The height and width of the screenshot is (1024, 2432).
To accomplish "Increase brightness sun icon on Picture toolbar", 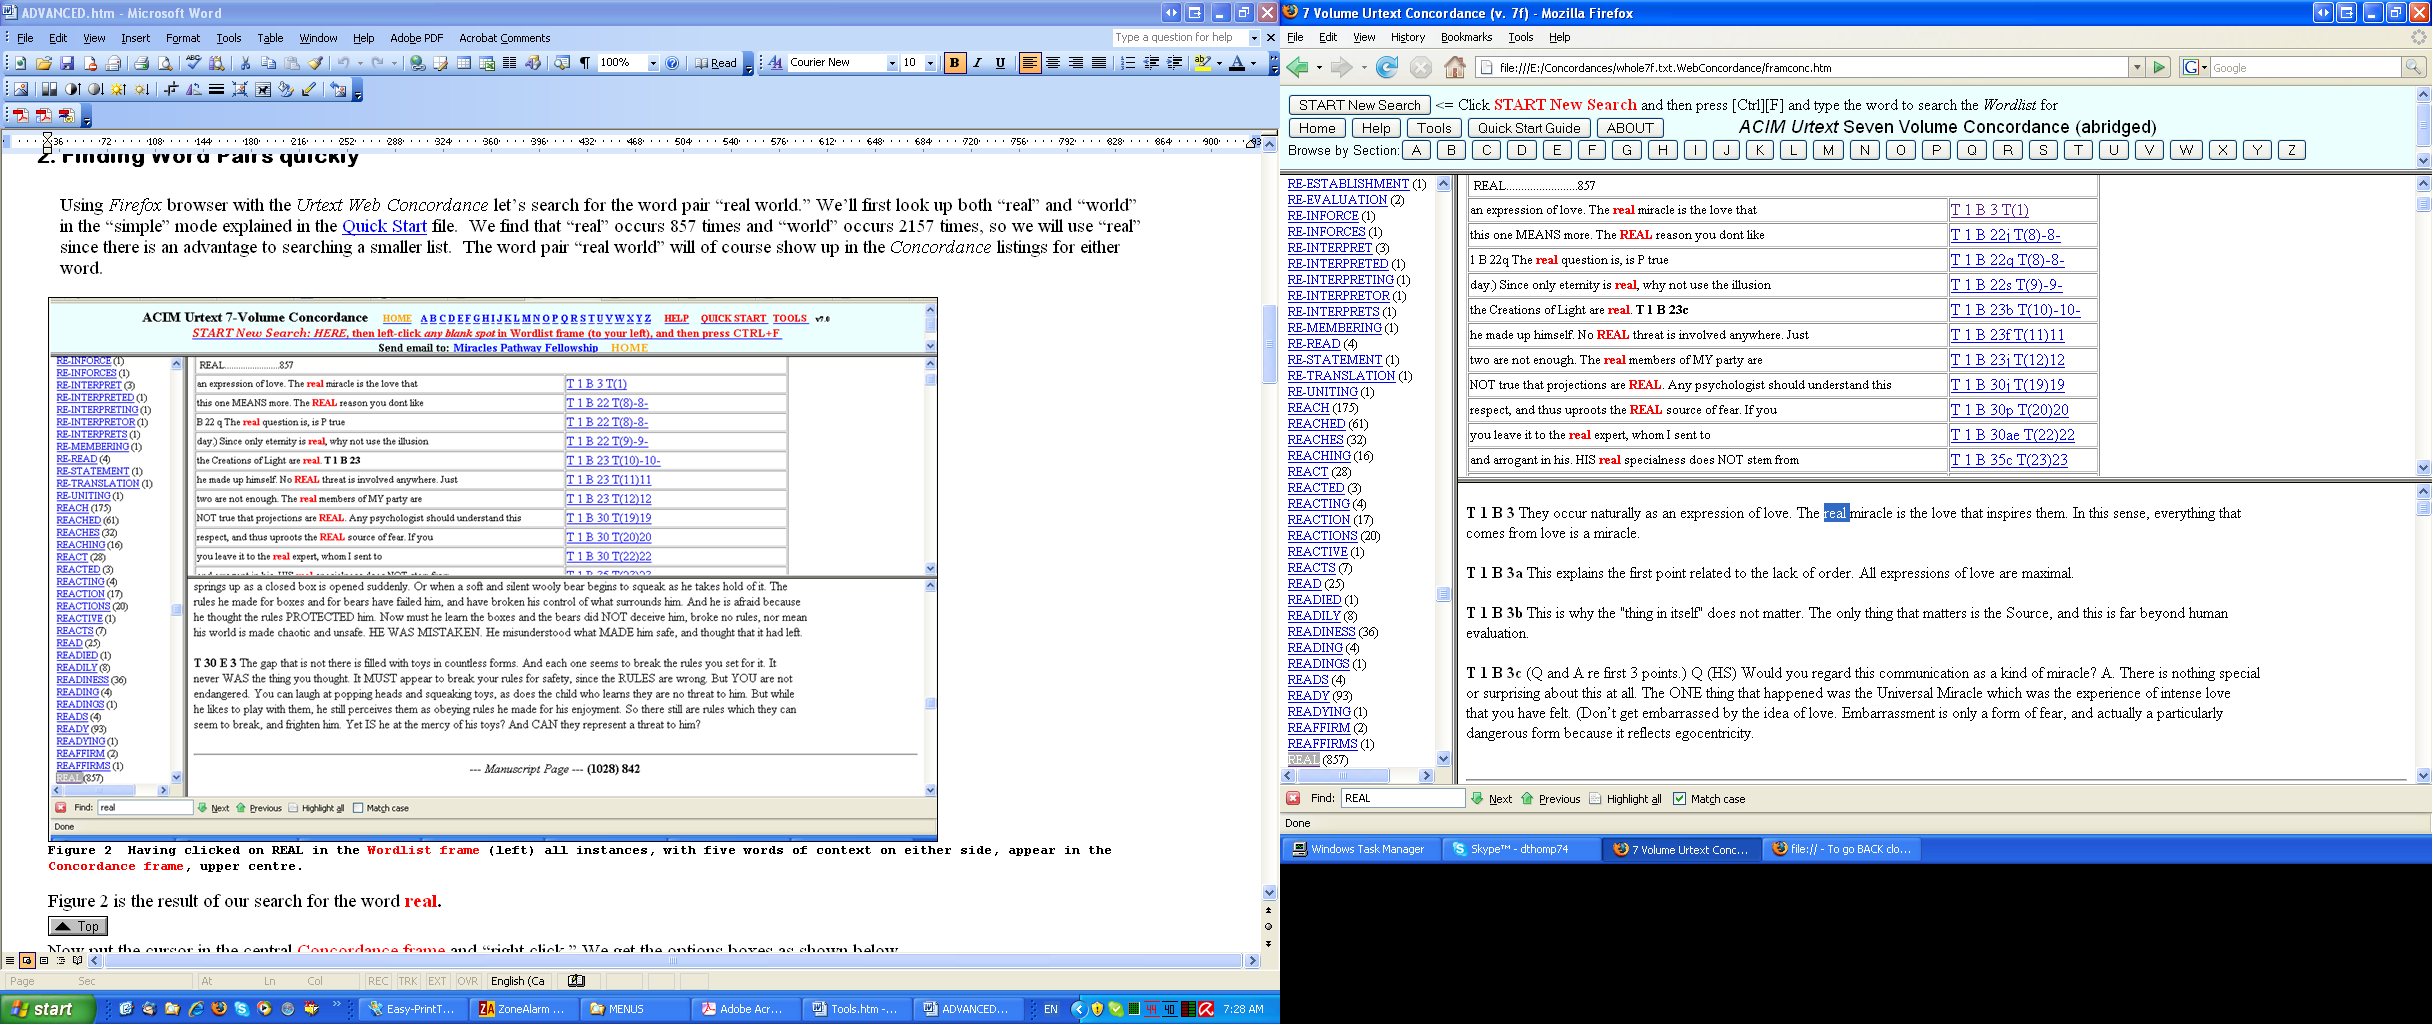I will point(119,89).
